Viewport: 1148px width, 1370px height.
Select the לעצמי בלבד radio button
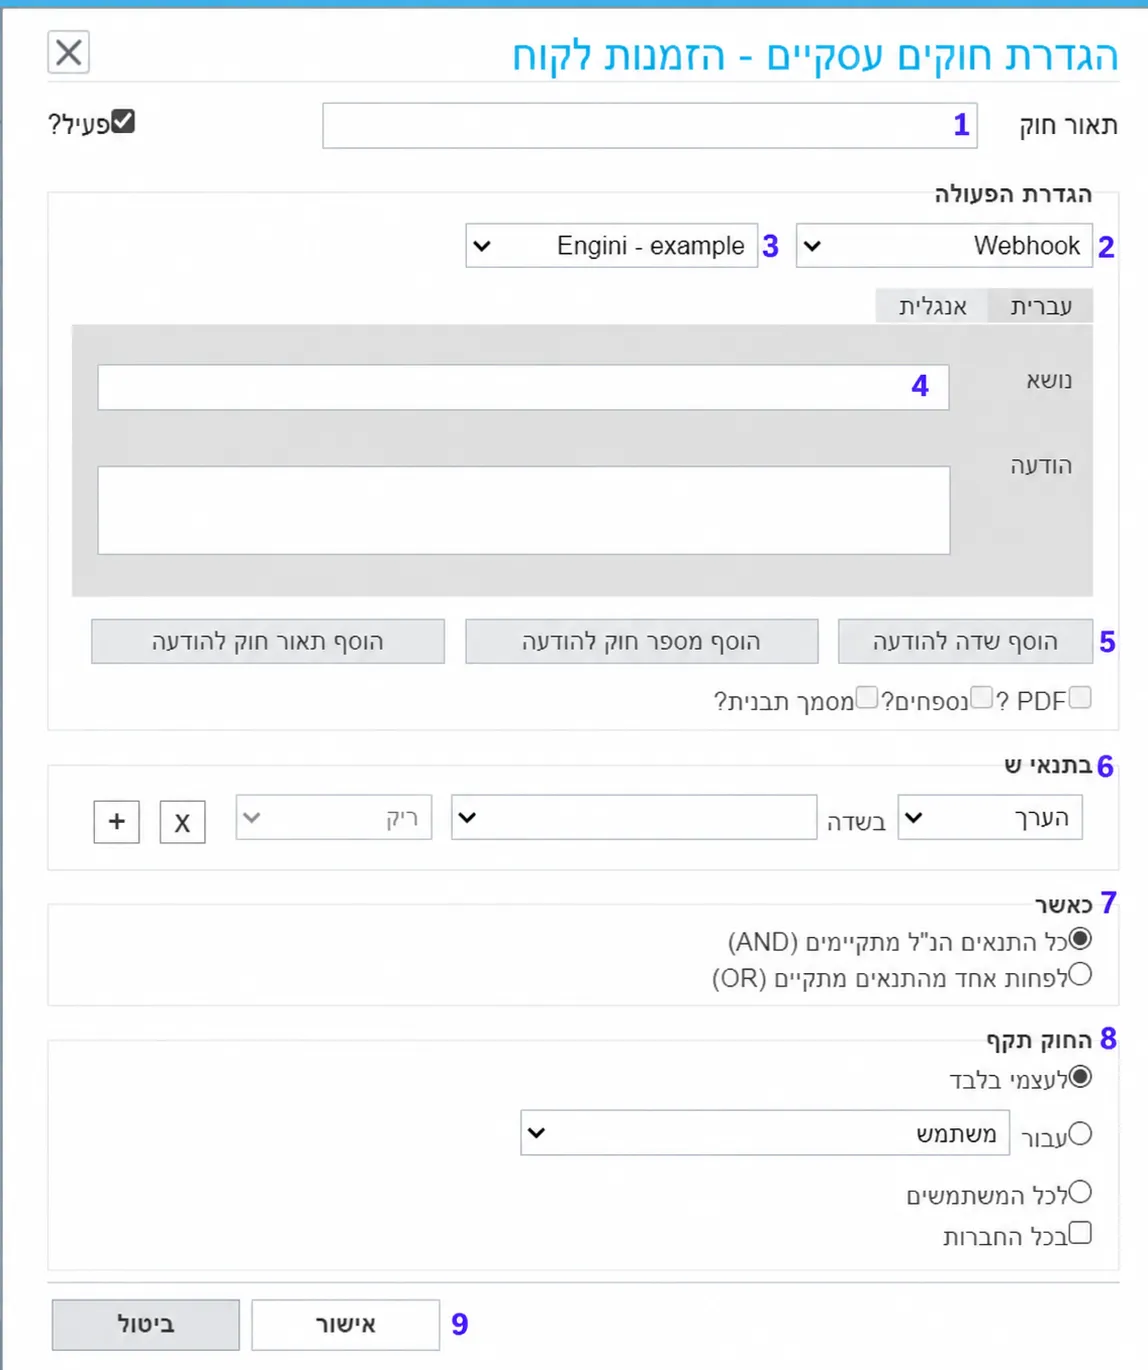[x=1080, y=1077]
